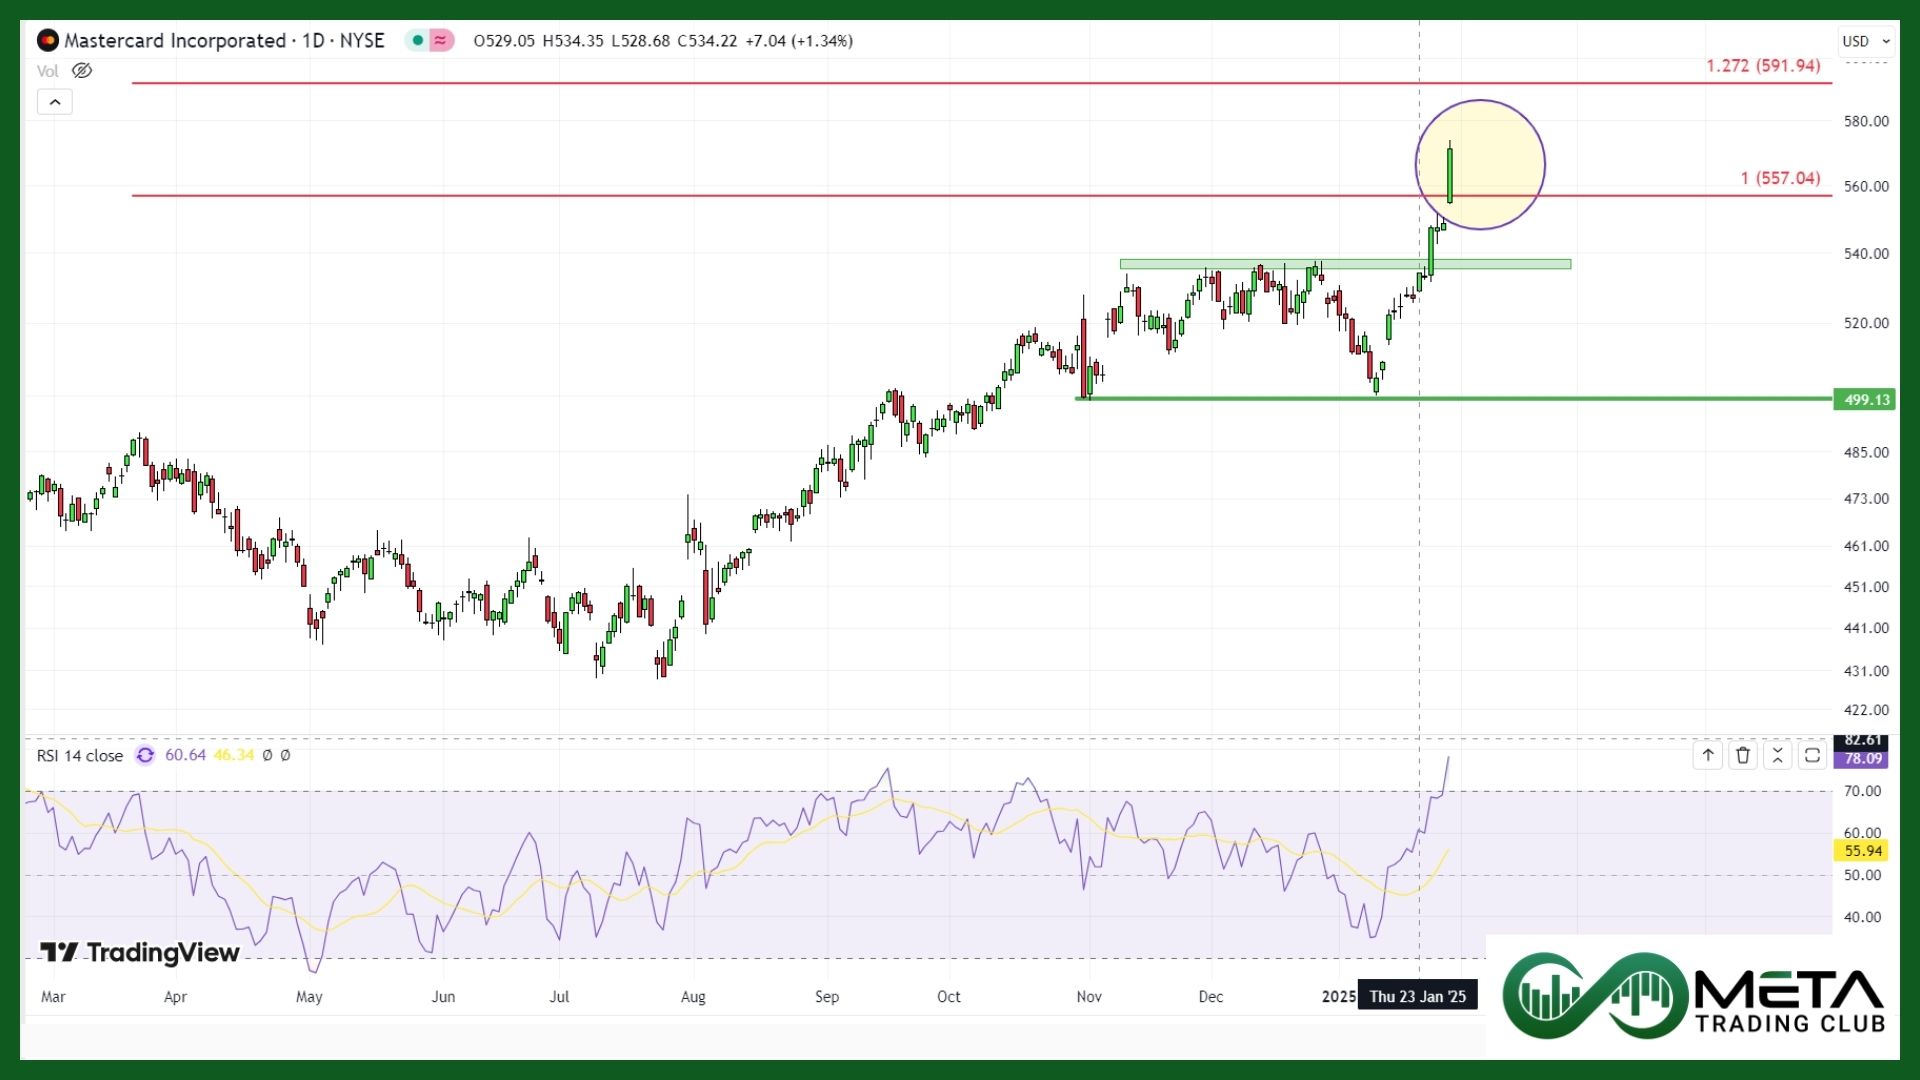Click the 70.00 RSI axis level label
Screen dimensions: 1920x1080
pyautogui.click(x=1862, y=791)
